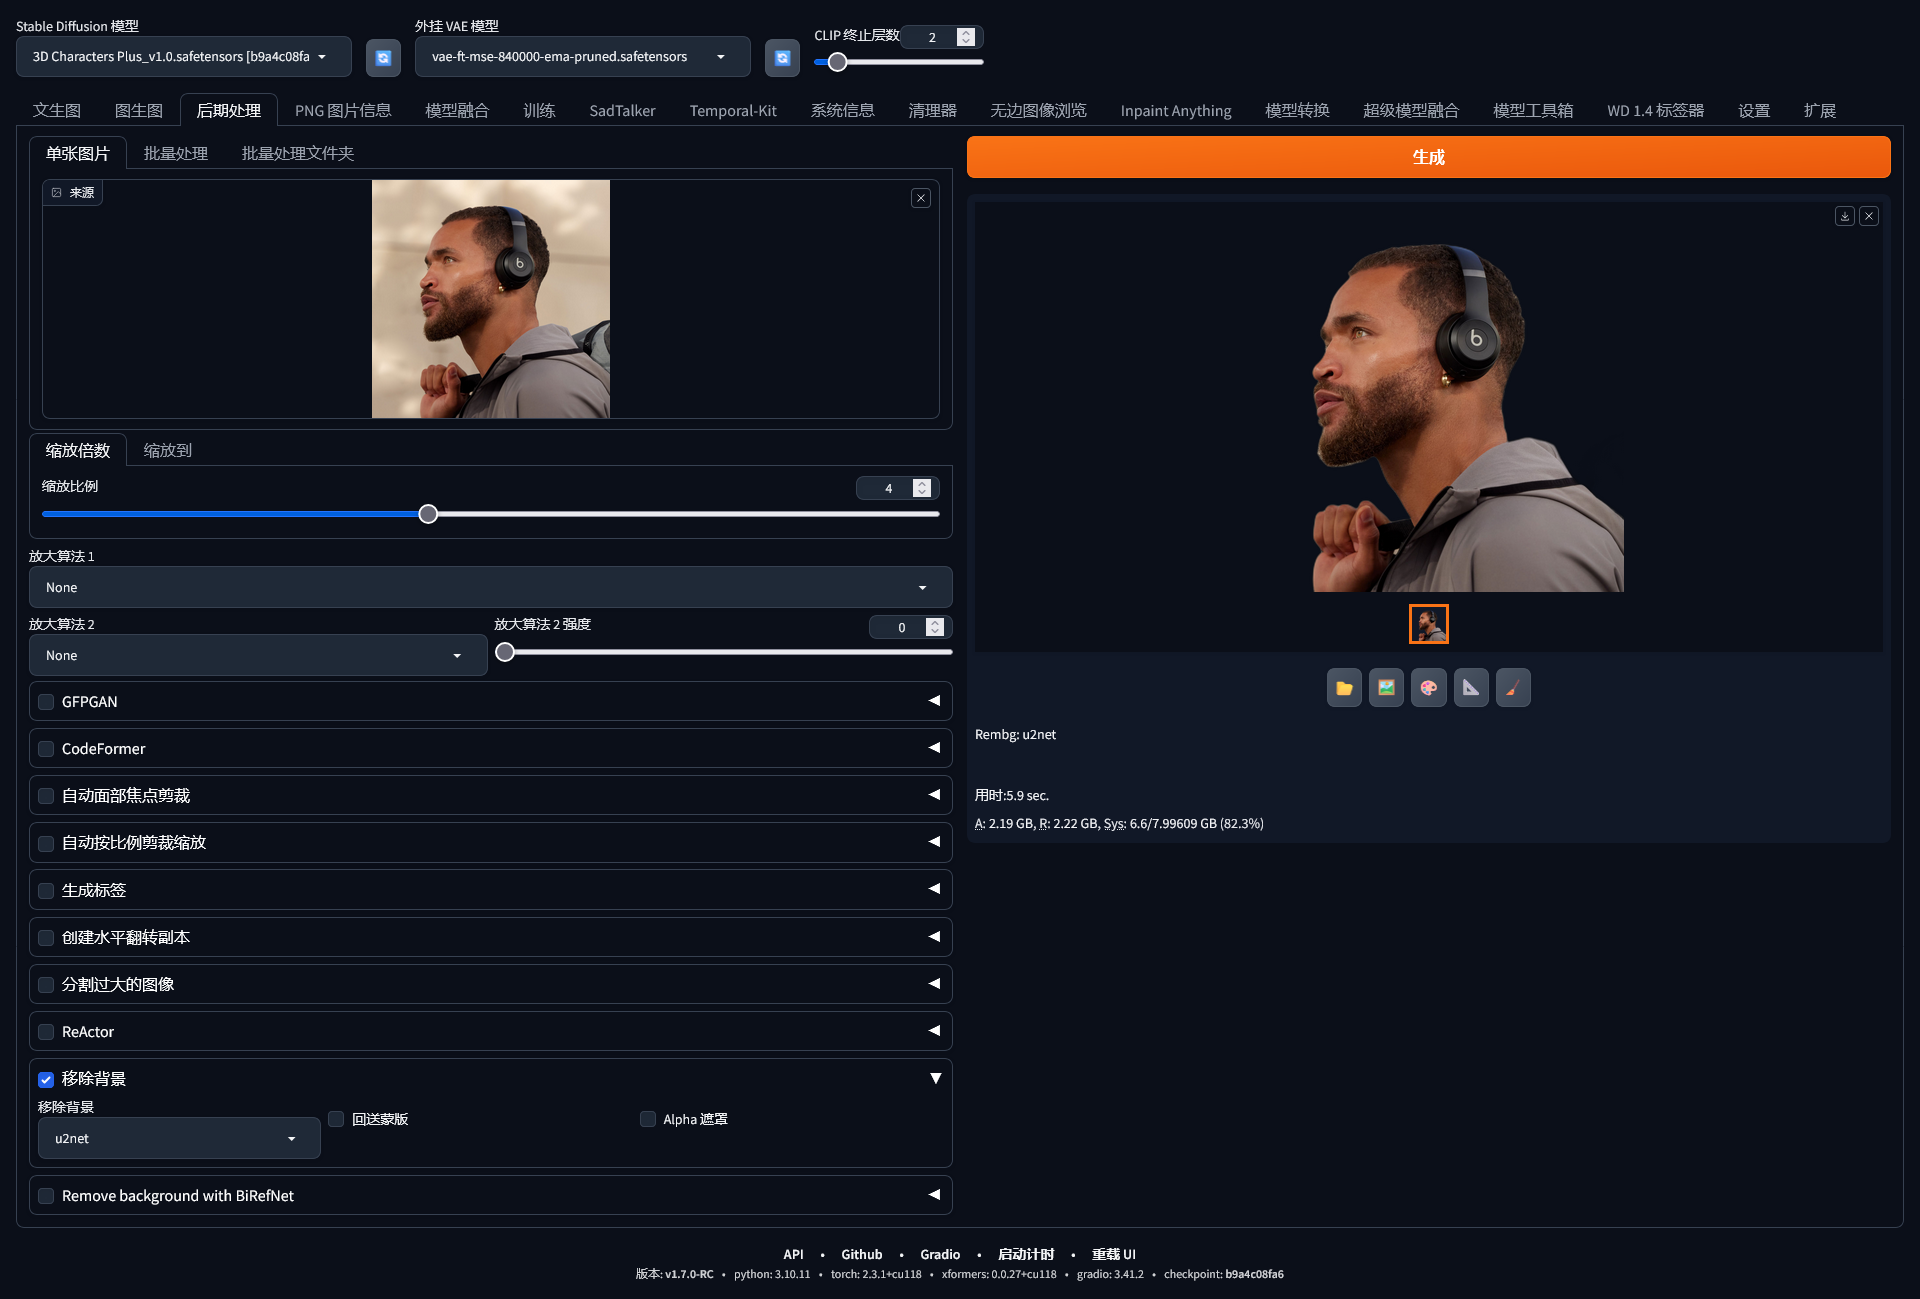Expand the 自动按比例剪裁缩放 section arrow

coord(934,842)
